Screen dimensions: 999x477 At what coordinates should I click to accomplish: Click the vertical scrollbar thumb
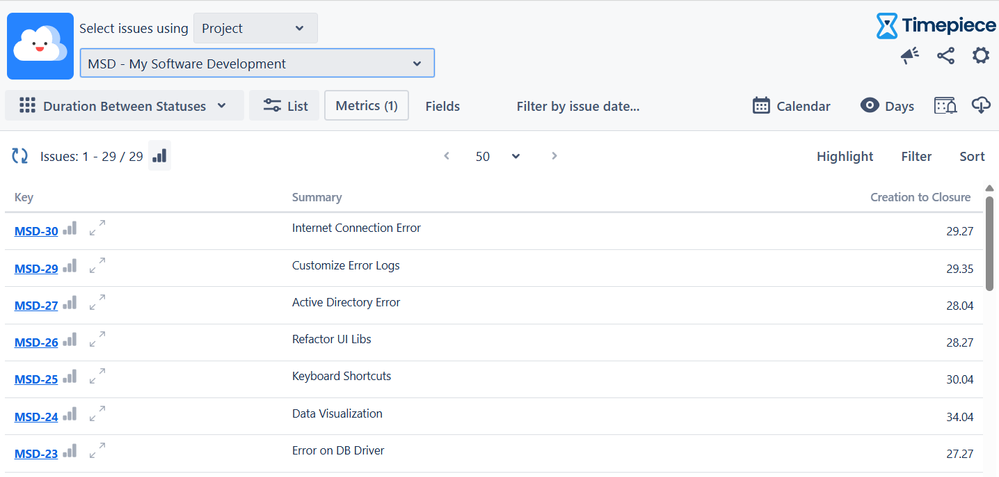pyautogui.click(x=989, y=243)
